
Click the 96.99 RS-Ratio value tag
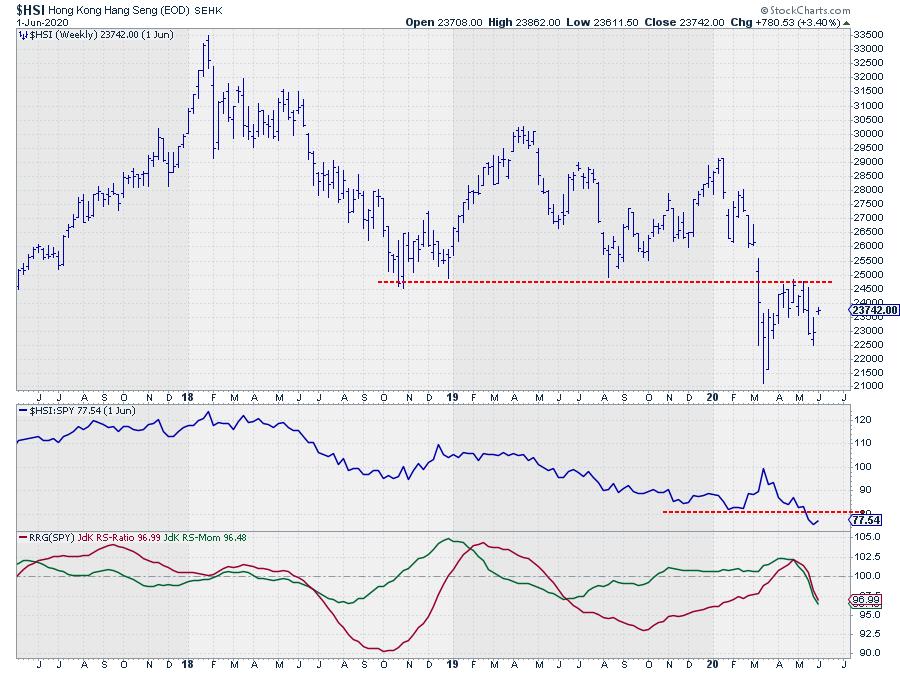coord(863,600)
